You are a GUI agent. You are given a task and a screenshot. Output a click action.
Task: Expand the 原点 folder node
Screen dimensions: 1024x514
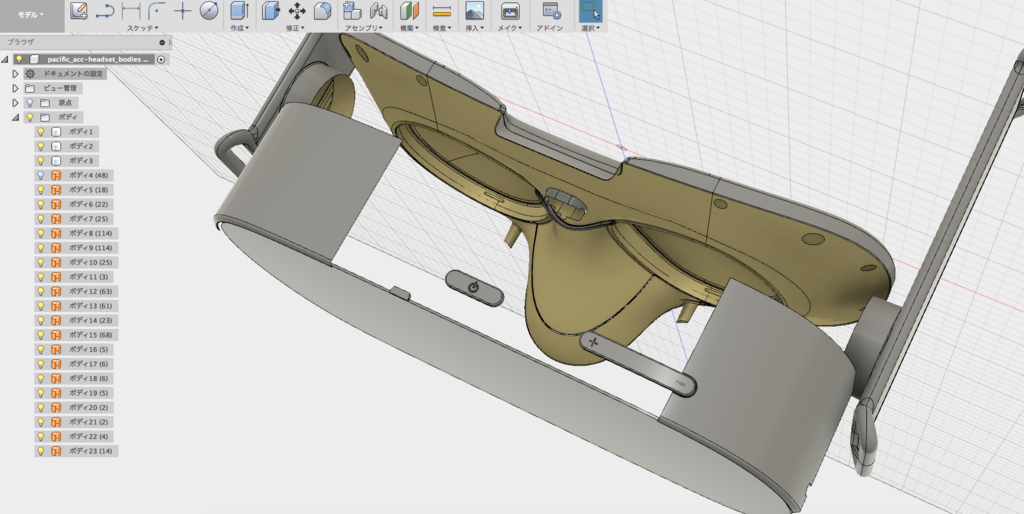(16, 103)
